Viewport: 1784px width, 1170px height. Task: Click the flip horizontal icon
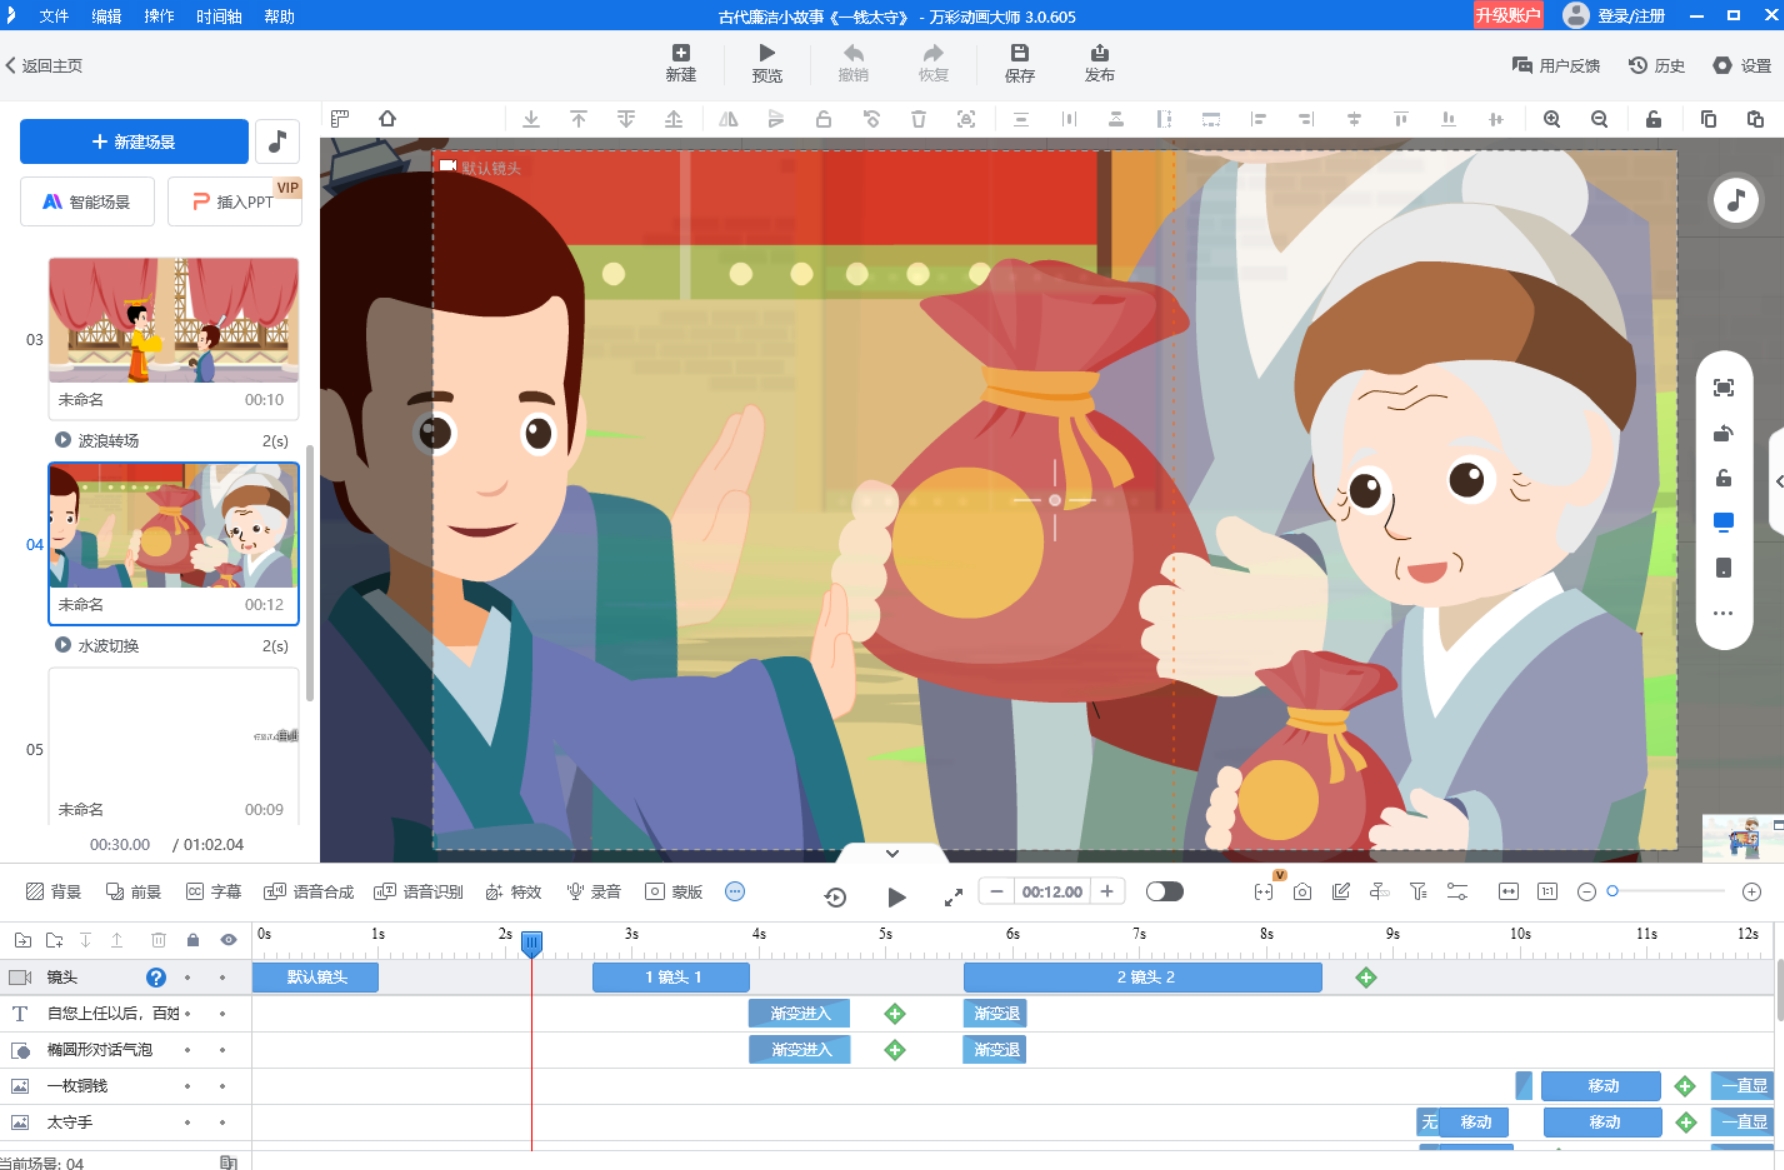click(728, 119)
